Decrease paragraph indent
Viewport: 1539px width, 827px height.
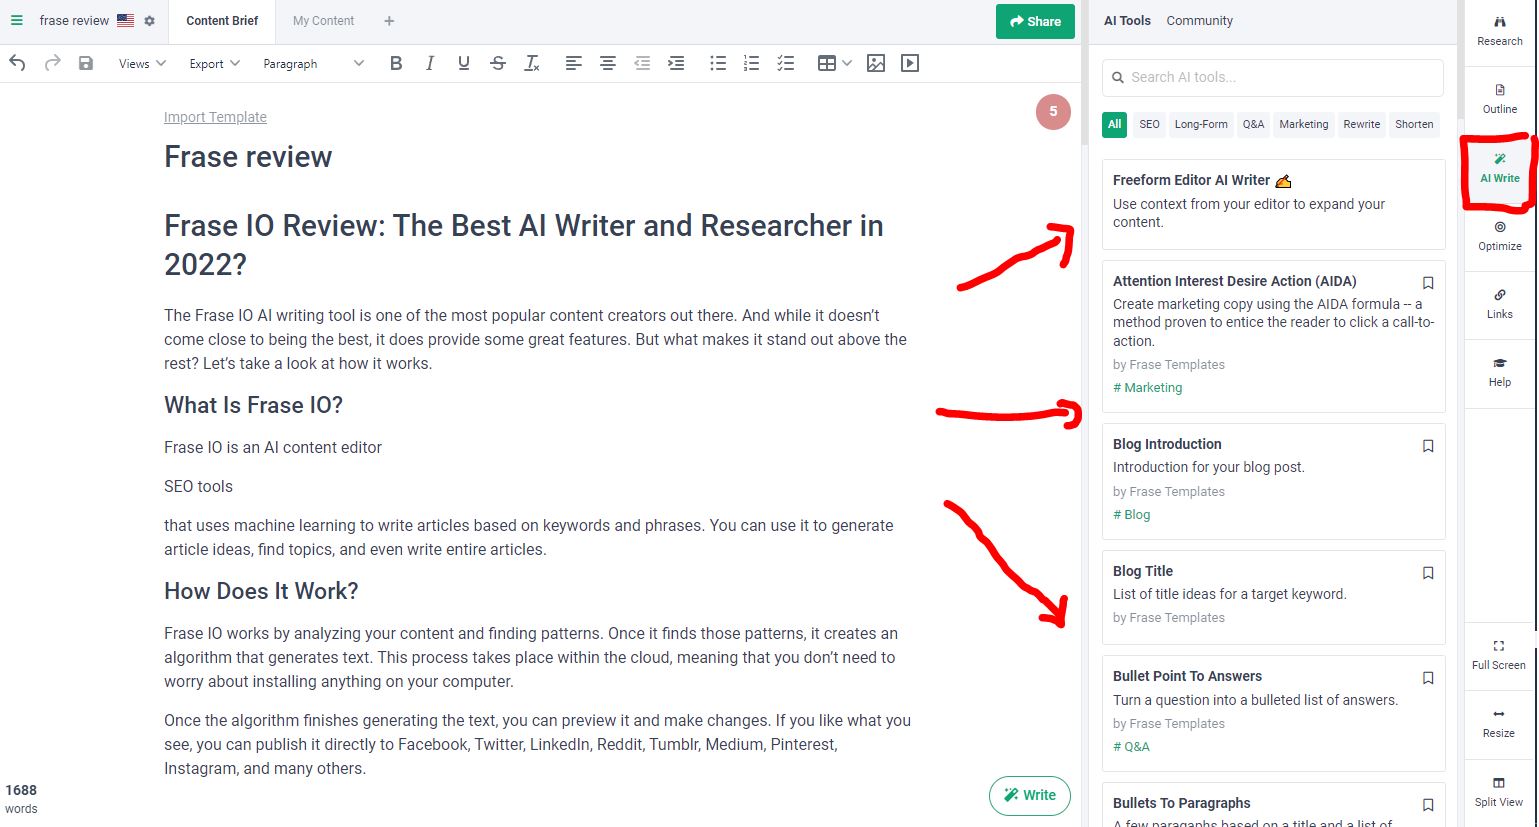642,63
